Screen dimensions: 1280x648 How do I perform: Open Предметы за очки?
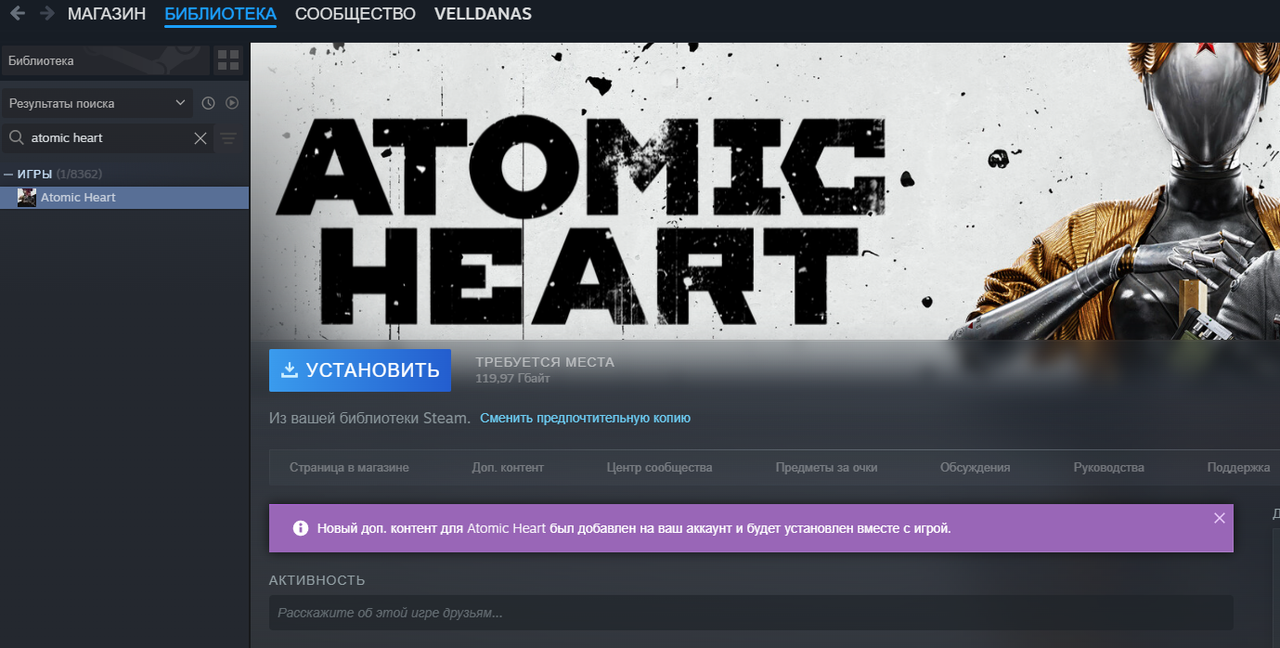(x=826, y=467)
